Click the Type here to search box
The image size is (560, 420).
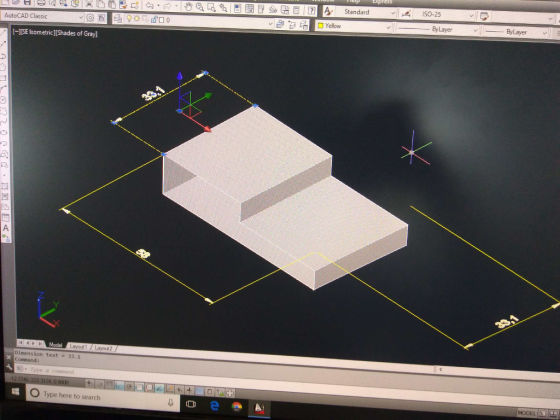click(x=103, y=397)
